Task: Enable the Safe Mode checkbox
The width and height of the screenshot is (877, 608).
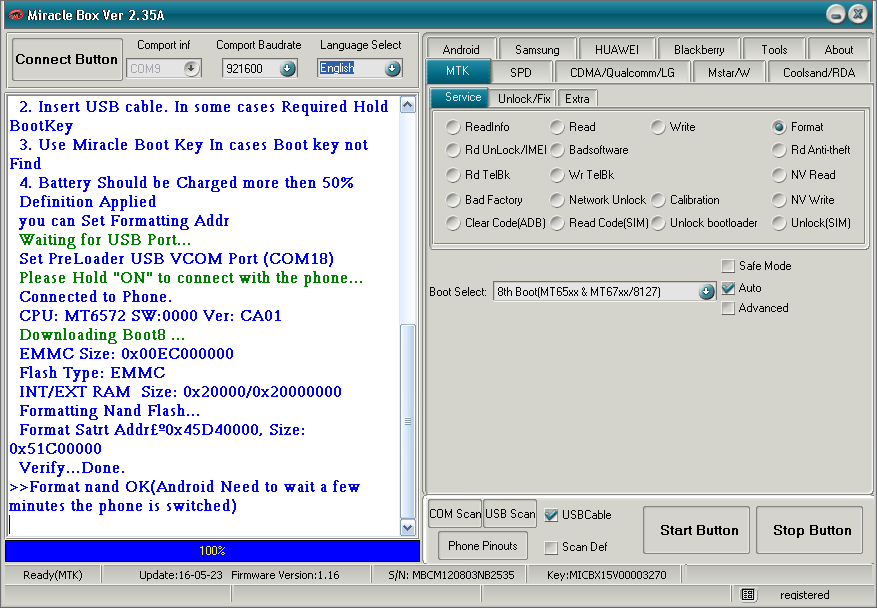Action: pos(728,266)
